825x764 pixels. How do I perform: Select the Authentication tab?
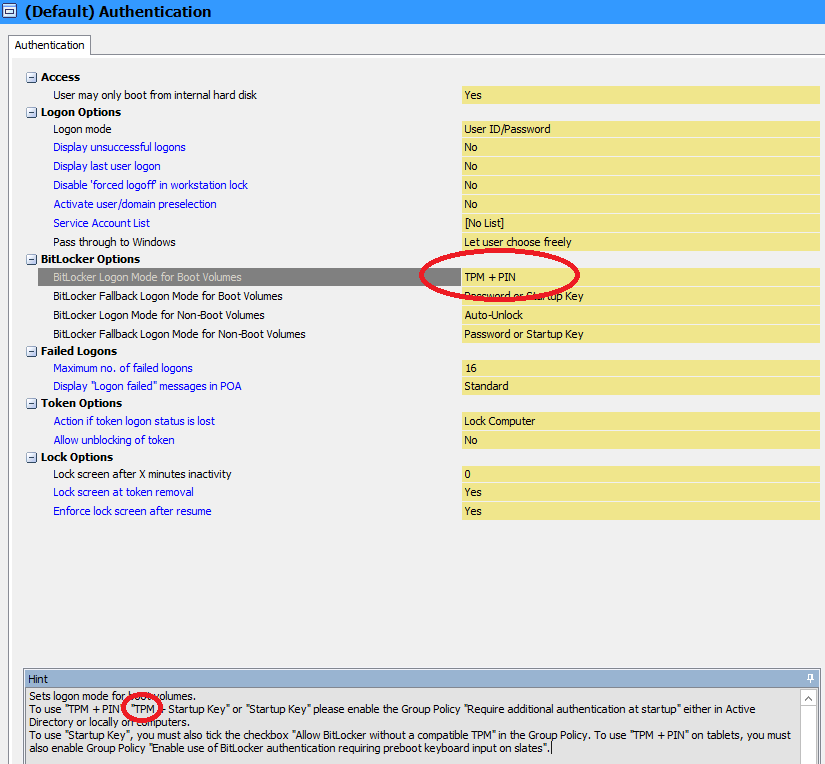49,45
